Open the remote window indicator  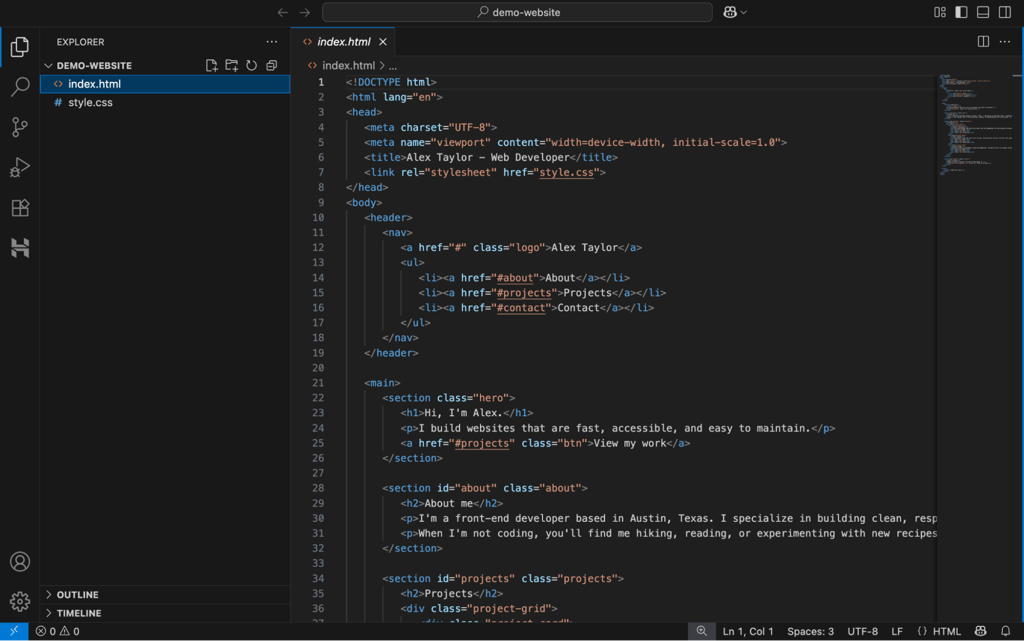(14, 631)
